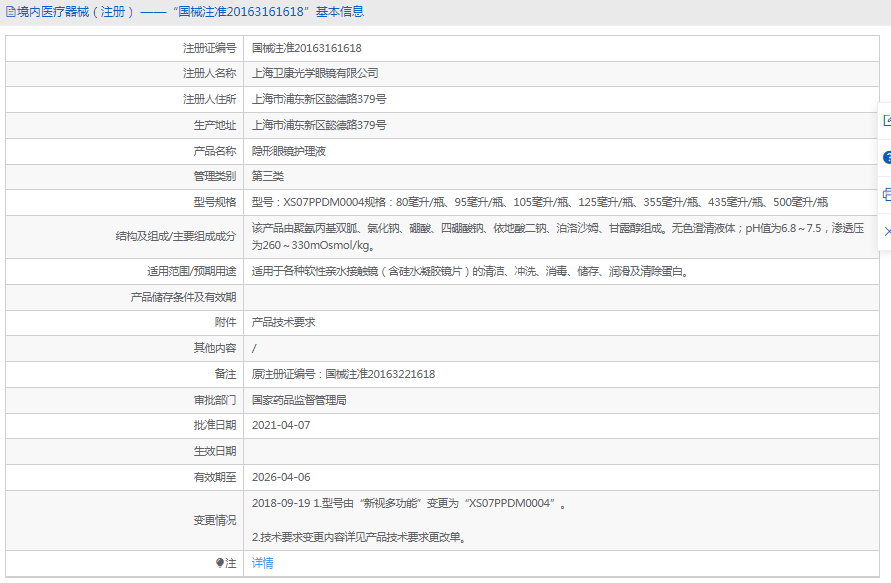Click the 附件 label
The image size is (891, 583).
(225, 322)
